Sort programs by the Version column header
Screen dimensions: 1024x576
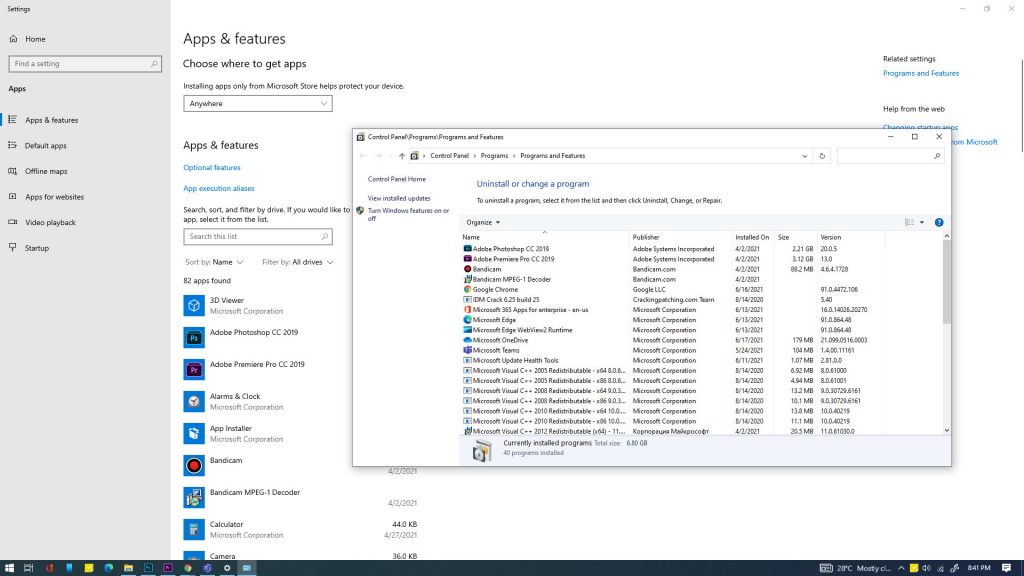(851, 238)
